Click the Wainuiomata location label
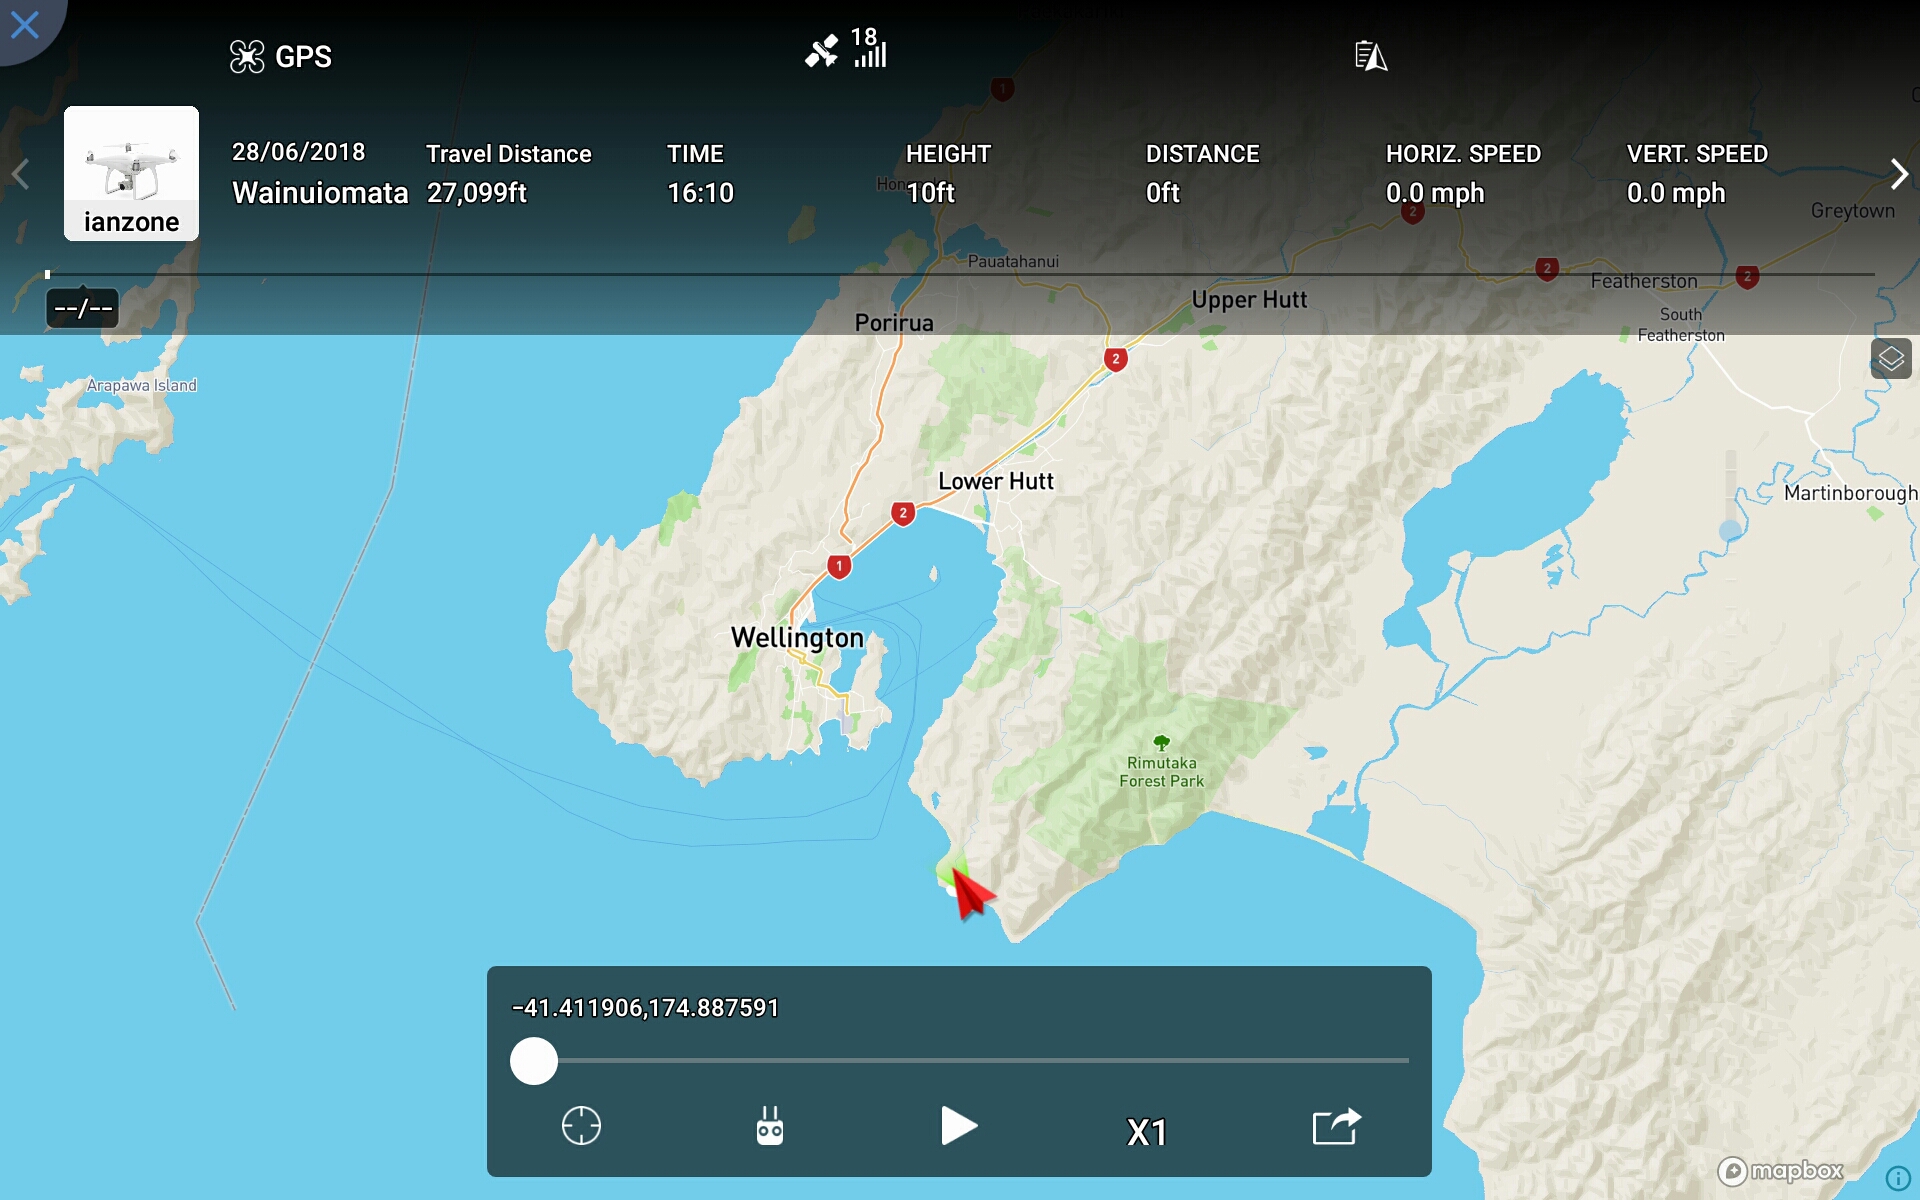 [x=320, y=193]
